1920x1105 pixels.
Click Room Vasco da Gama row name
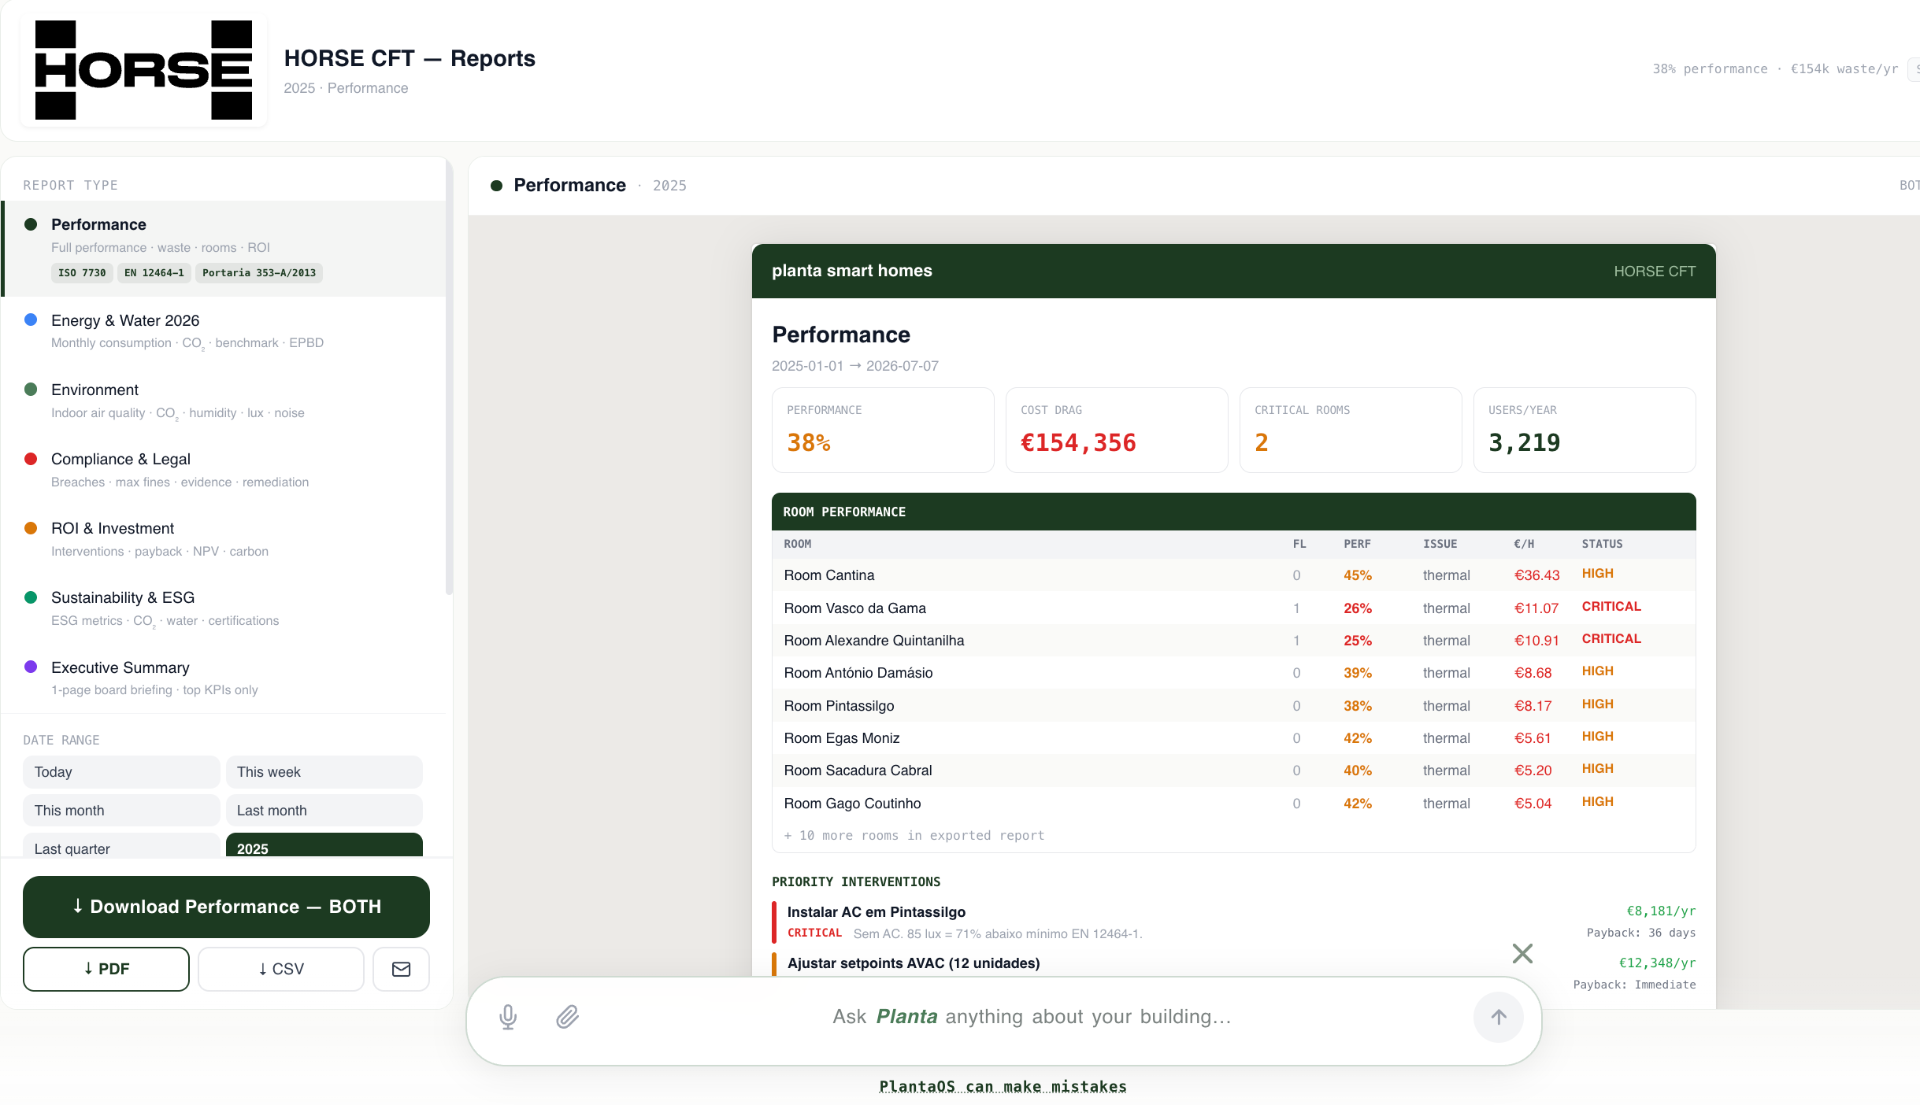[855, 608]
